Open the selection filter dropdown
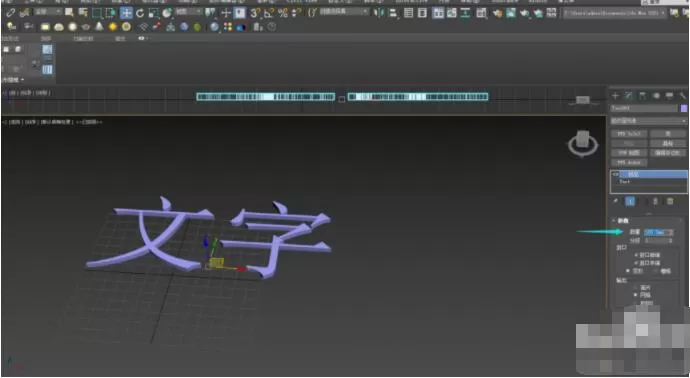Screen dimensions: 690x378 pyautogui.click(x=48, y=12)
